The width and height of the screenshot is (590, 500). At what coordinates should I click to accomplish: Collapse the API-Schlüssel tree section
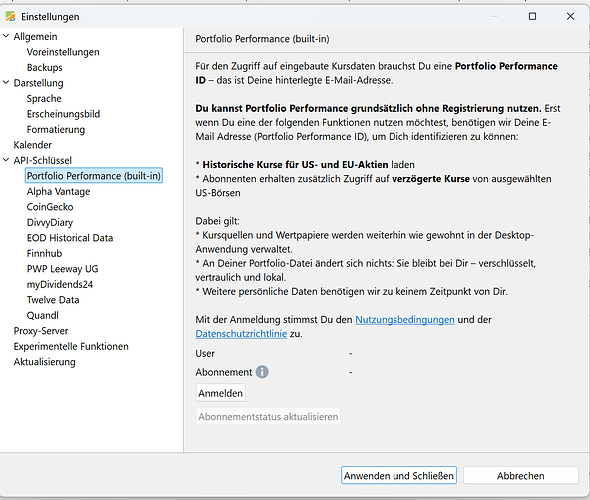(6, 160)
